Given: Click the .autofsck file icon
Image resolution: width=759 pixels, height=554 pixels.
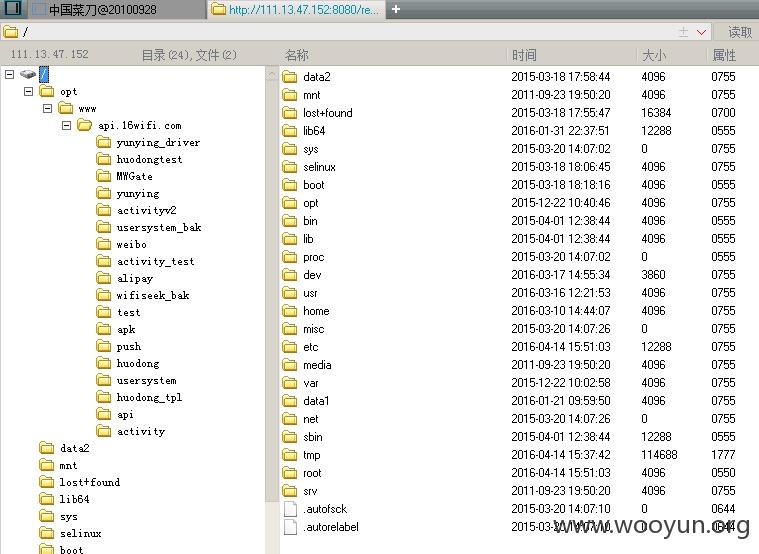Looking at the screenshot, I should [290, 509].
